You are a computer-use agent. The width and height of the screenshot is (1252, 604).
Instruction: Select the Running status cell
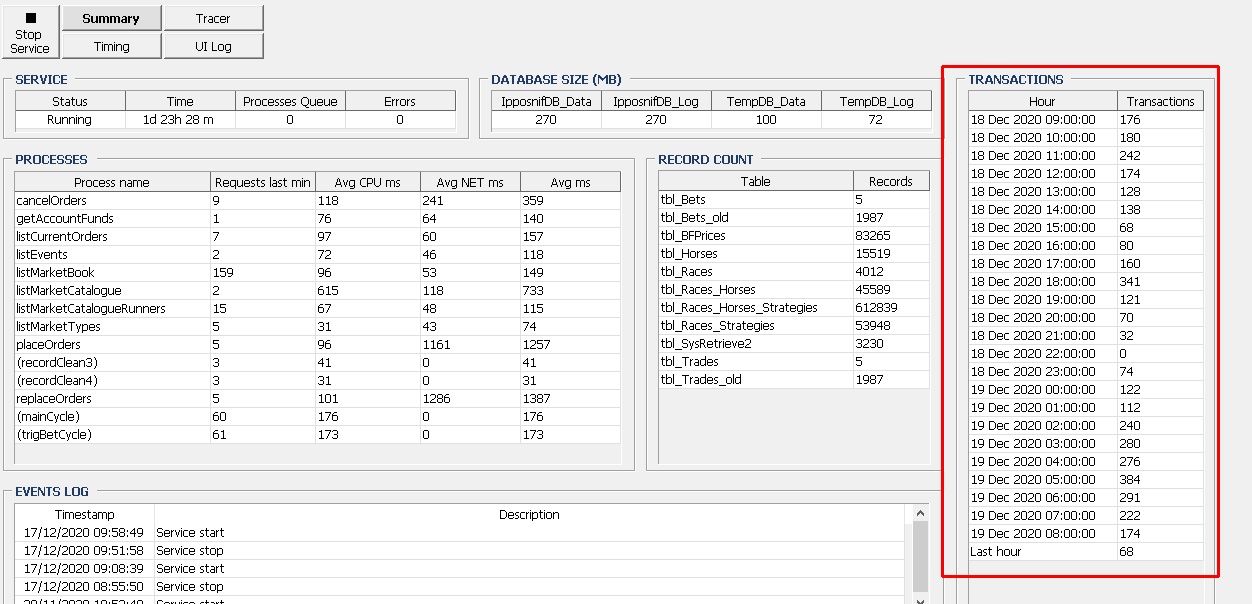point(70,120)
